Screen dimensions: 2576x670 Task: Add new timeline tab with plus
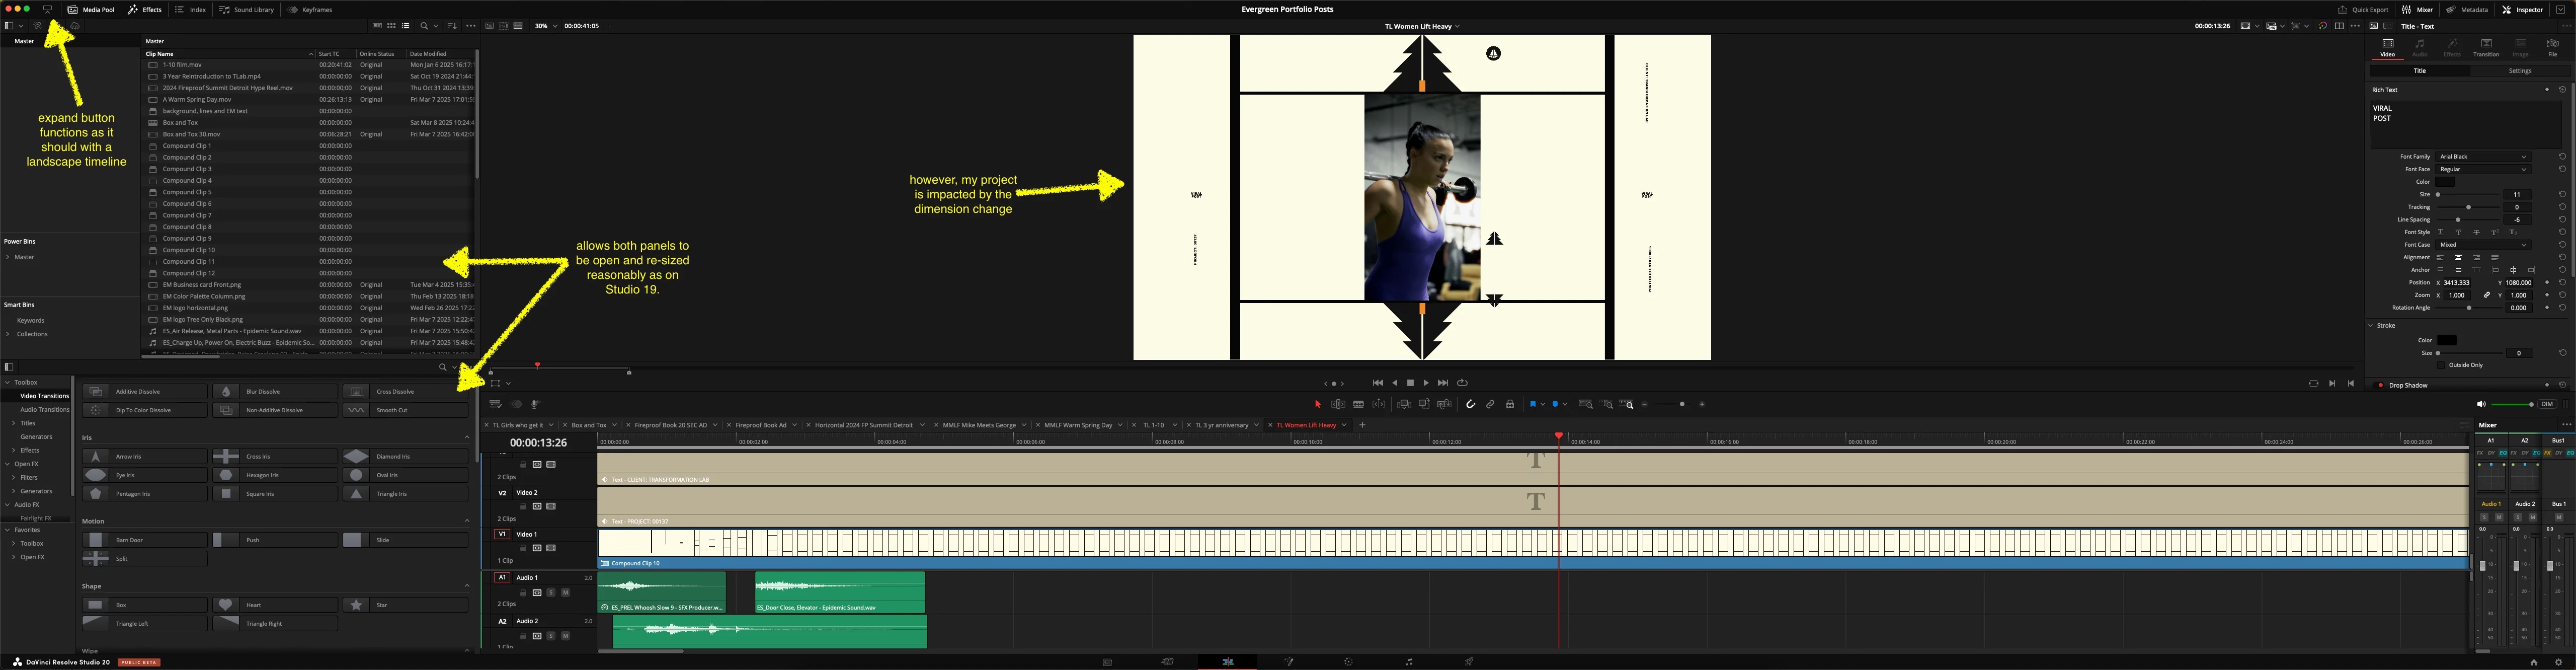tap(1362, 425)
